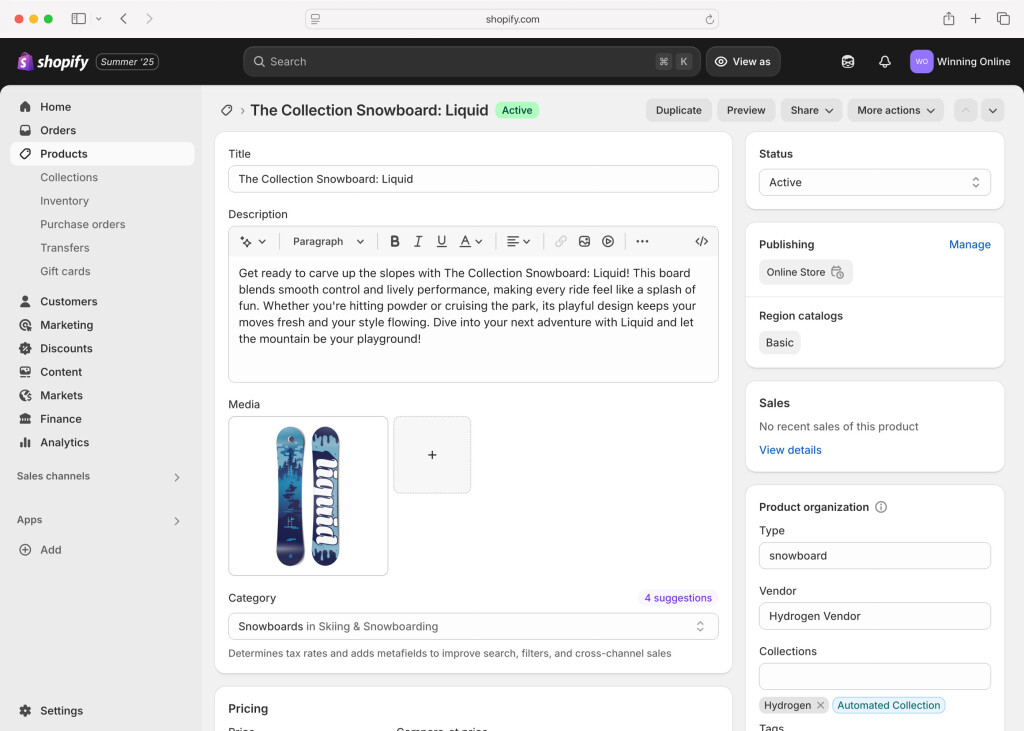
Task: Click the insert link icon
Action: pos(560,242)
